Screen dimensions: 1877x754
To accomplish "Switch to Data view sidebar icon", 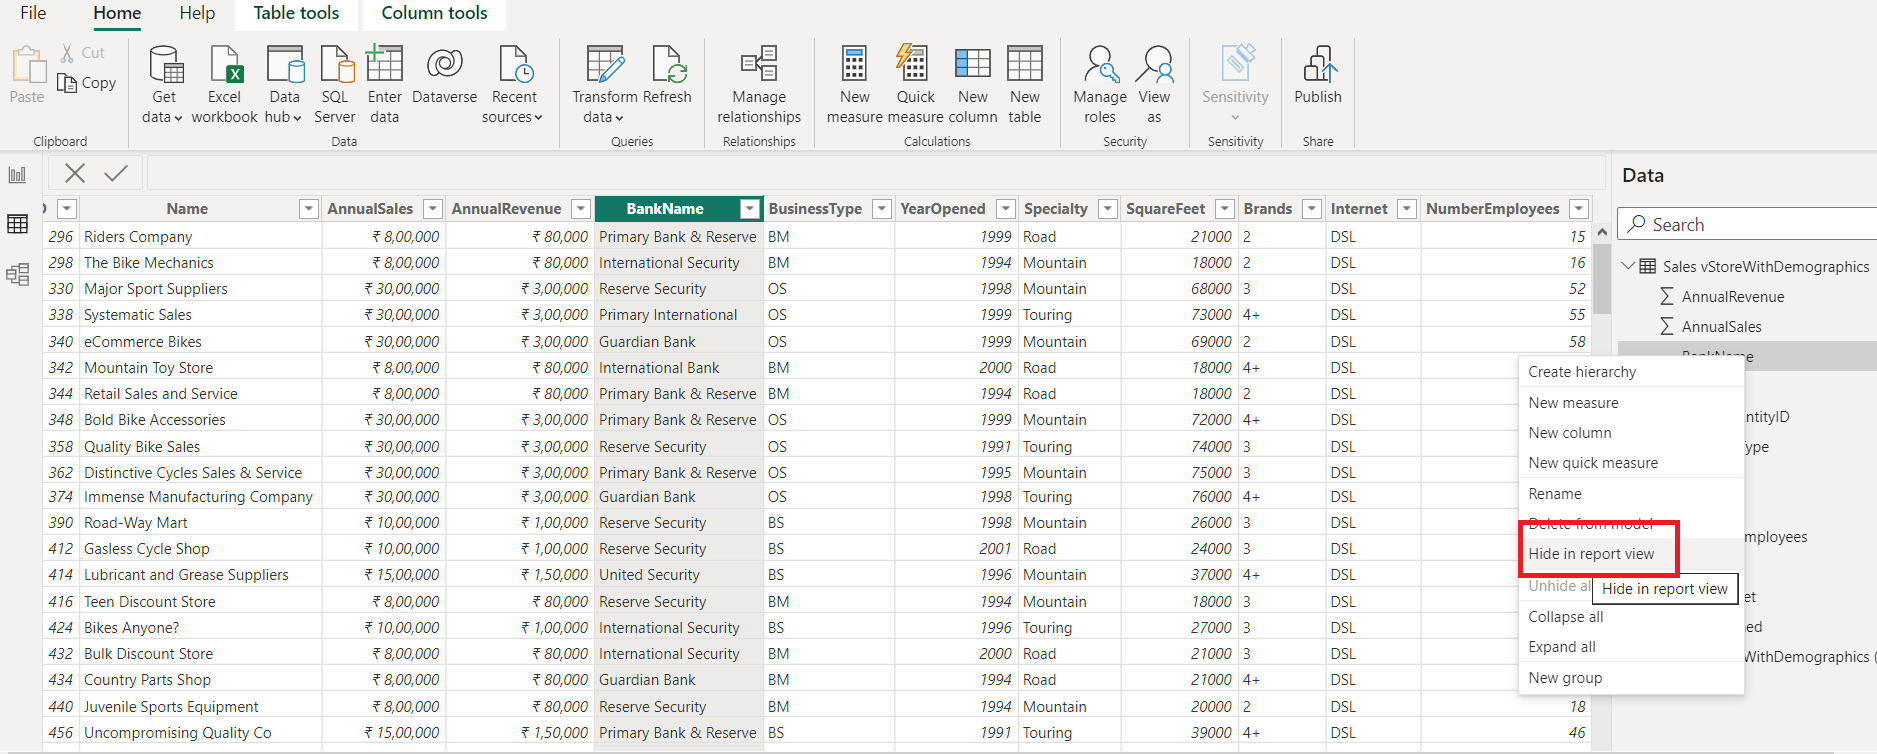I will (x=18, y=224).
